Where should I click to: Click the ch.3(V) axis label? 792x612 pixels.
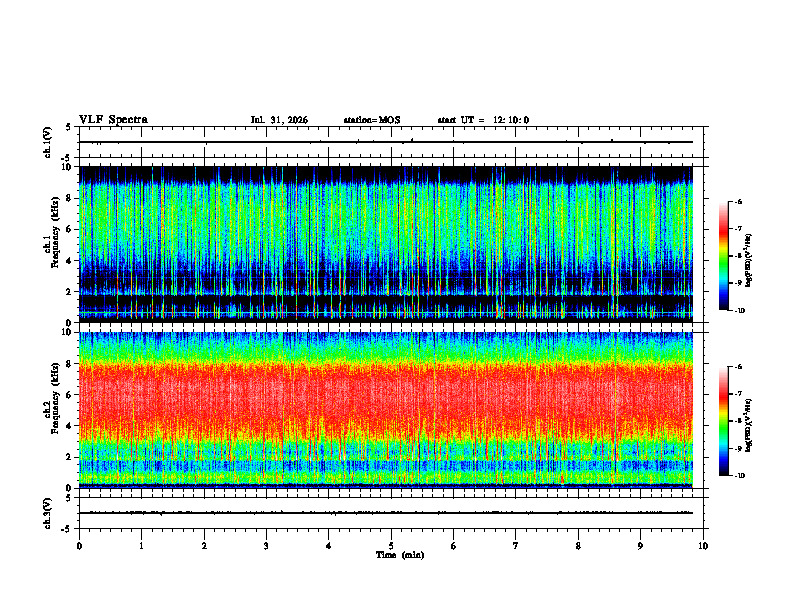[47, 513]
